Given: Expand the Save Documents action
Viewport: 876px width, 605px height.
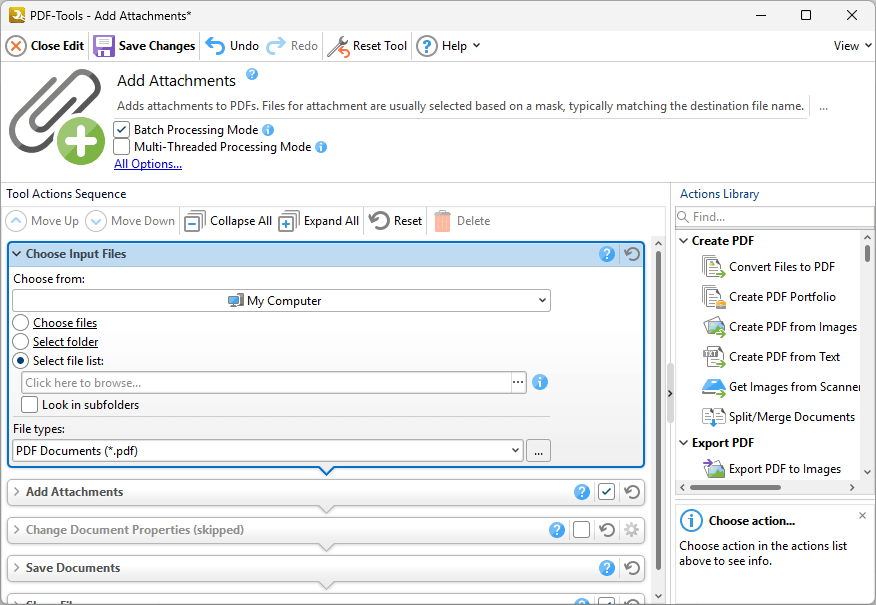Looking at the screenshot, I should (17, 568).
